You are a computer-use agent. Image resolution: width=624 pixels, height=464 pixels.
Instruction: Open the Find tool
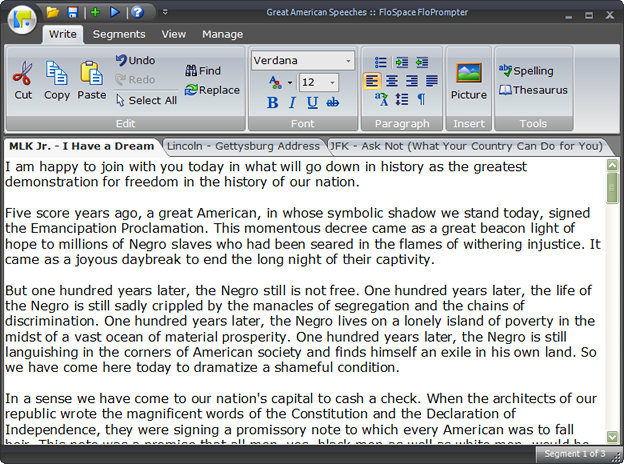pos(203,71)
